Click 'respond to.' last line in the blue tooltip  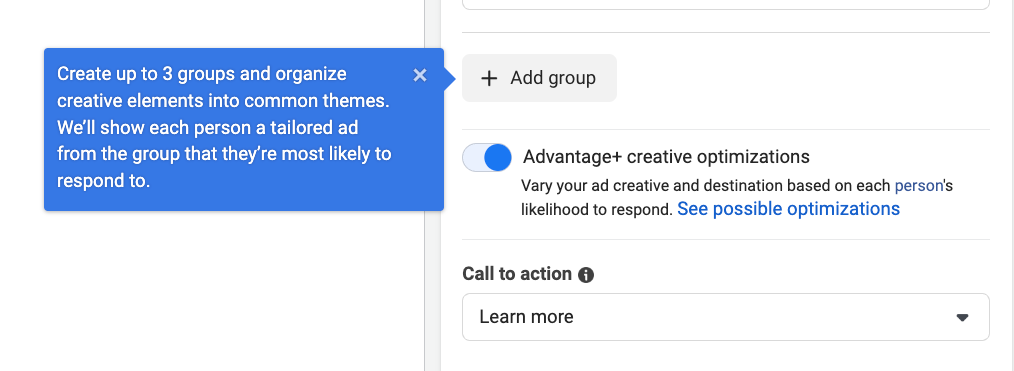[x=103, y=182]
